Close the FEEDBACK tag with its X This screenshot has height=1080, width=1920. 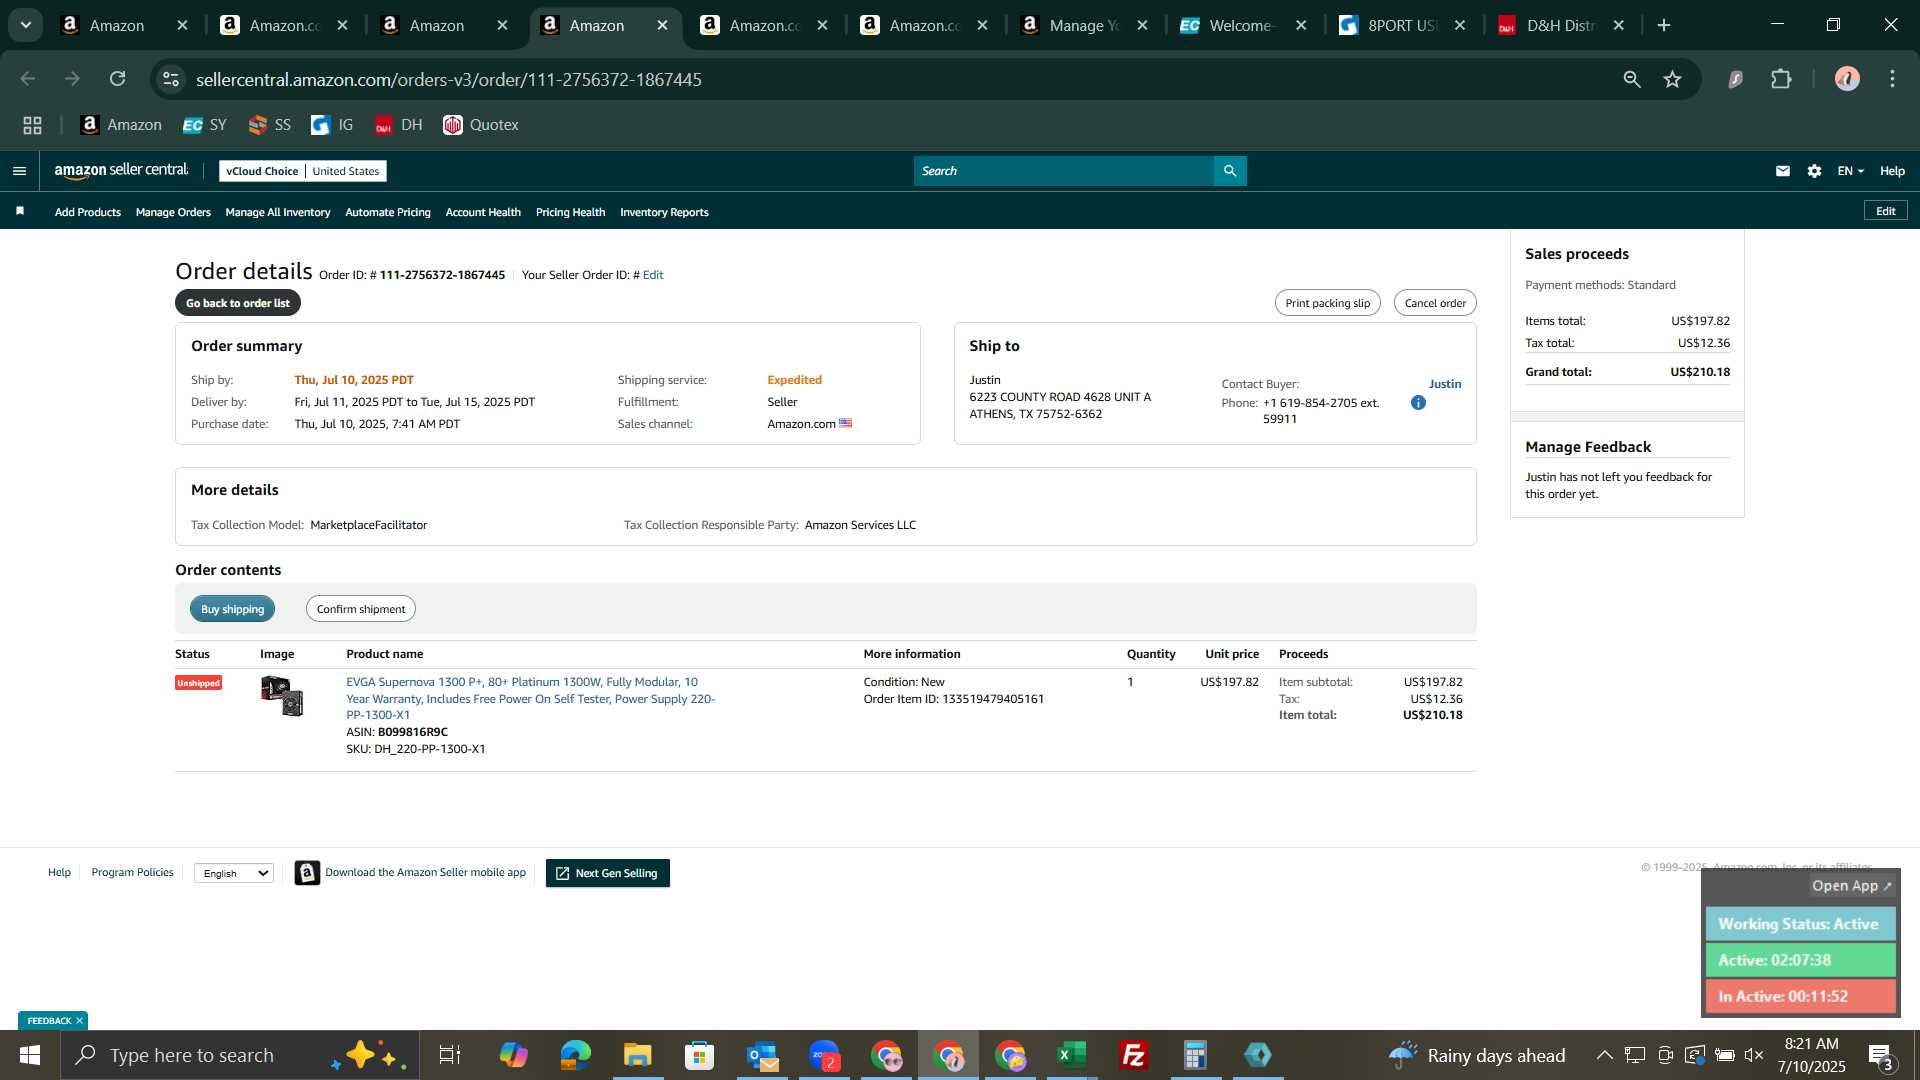[79, 1021]
